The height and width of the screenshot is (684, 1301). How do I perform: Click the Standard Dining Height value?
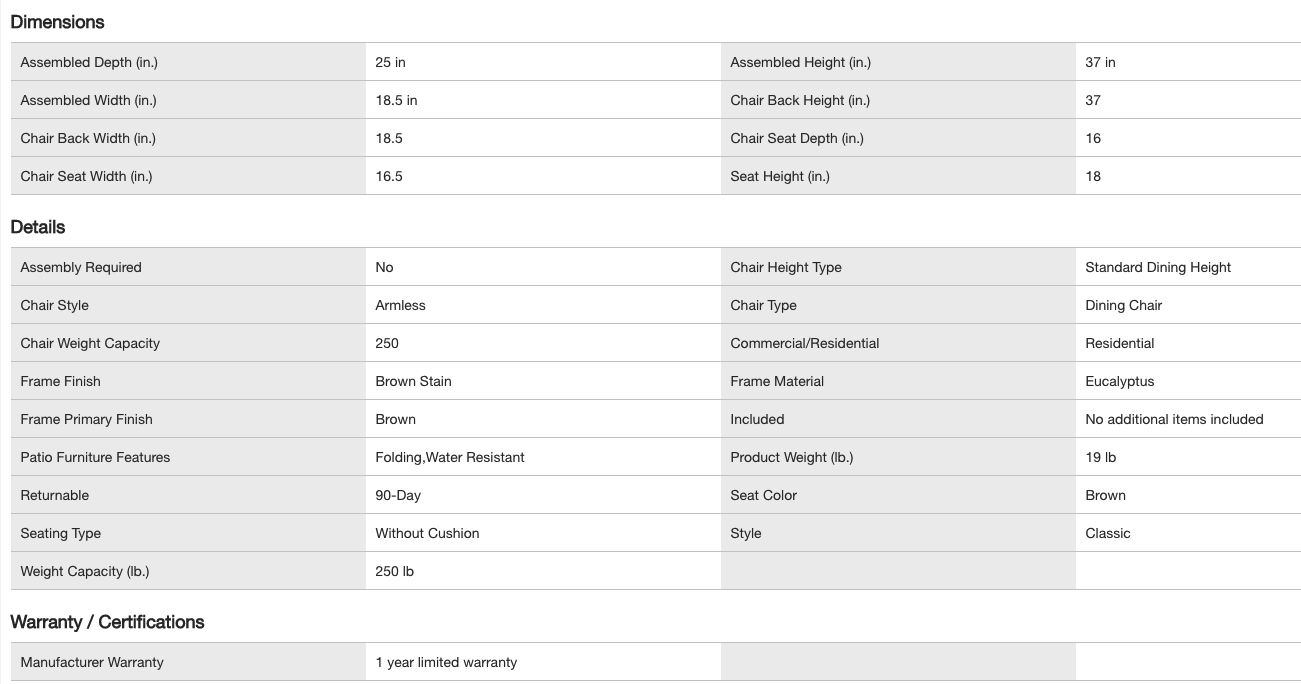click(x=1158, y=267)
